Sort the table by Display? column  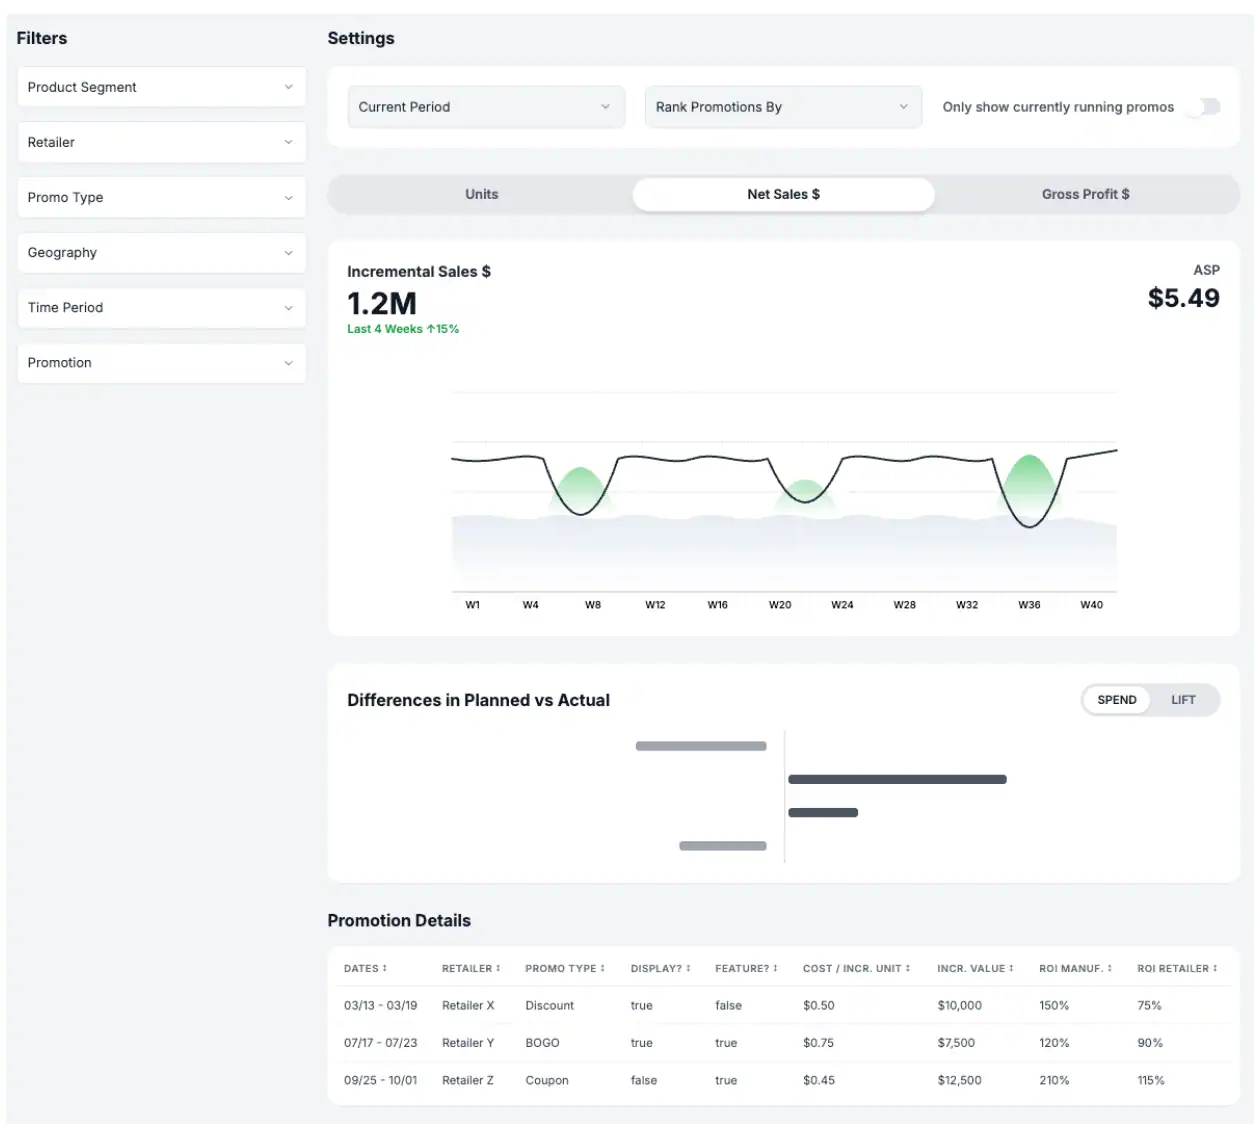[x=662, y=968]
